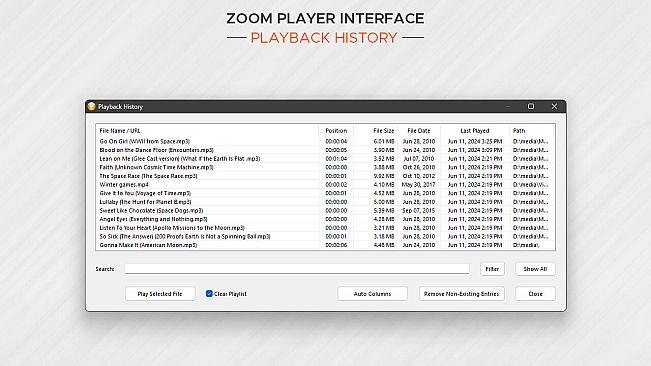
Task: Click the Zoom Player icon in title bar
Action: tap(91, 107)
